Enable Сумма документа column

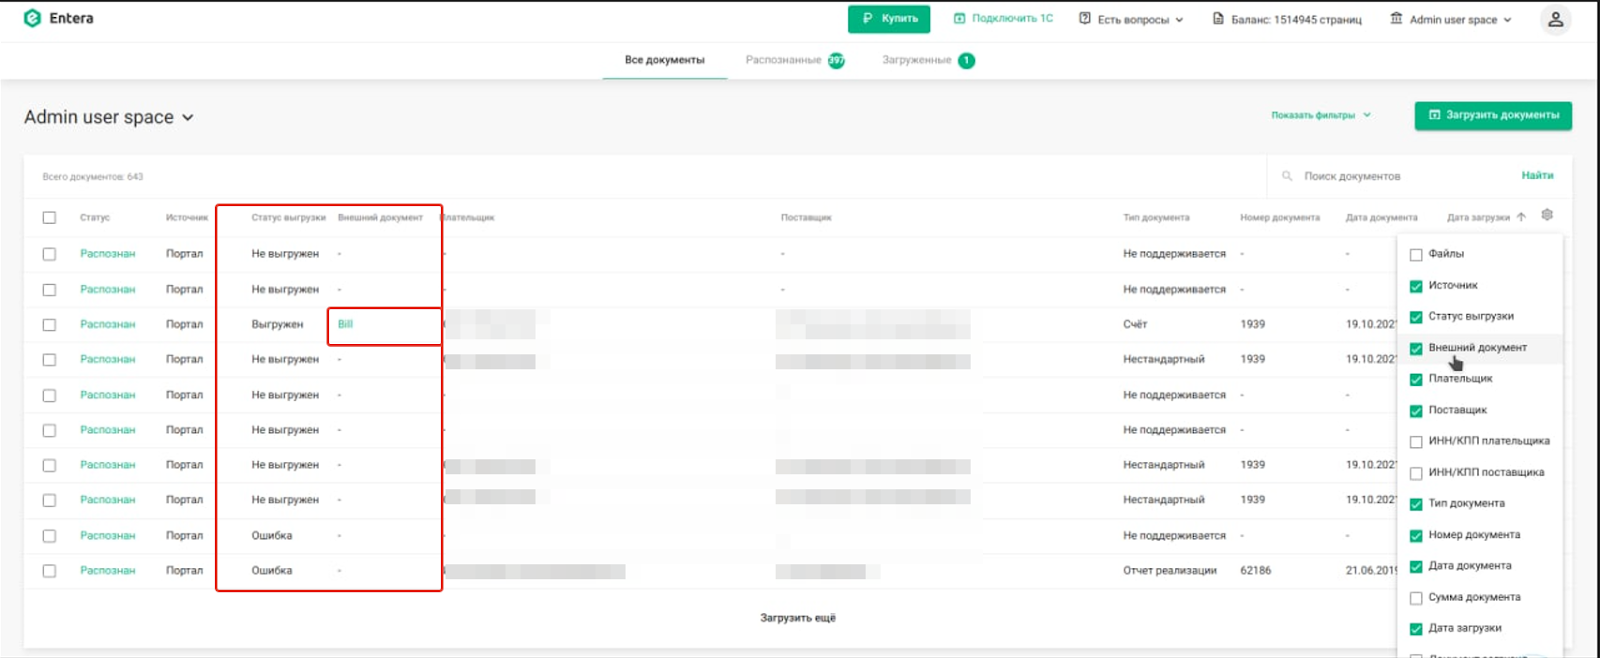pos(1416,598)
